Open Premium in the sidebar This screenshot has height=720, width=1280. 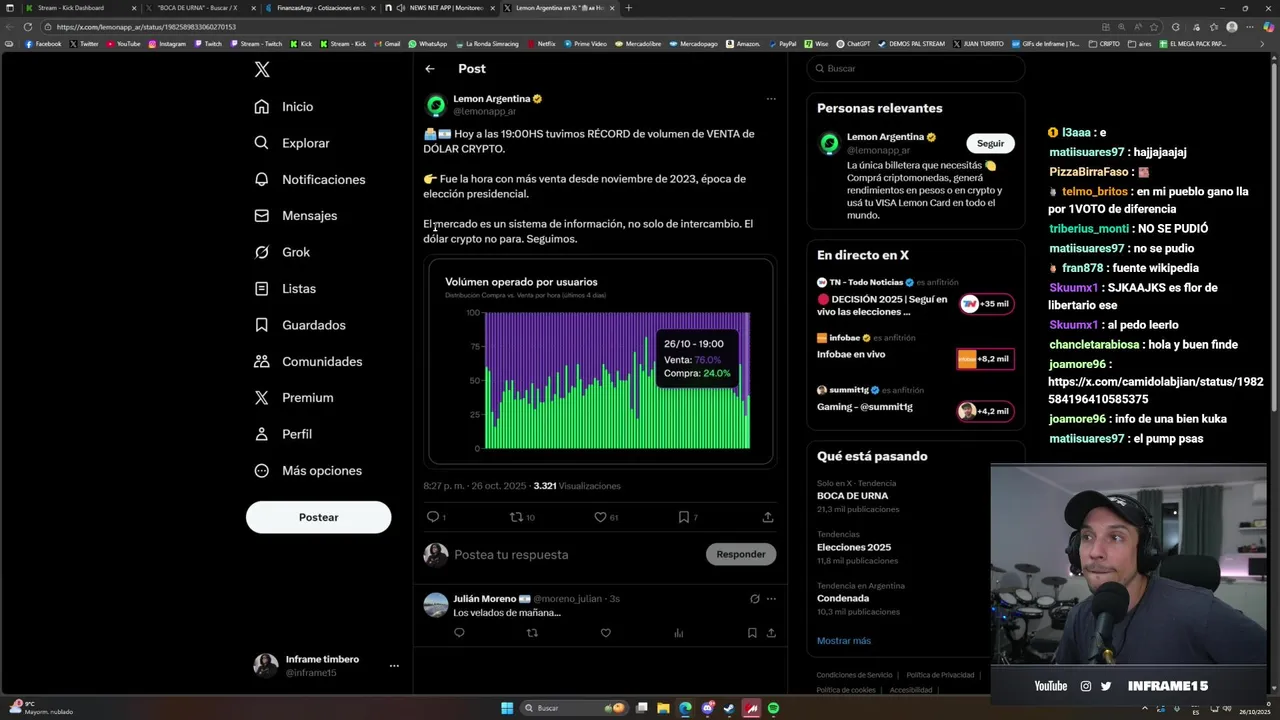(x=294, y=398)
